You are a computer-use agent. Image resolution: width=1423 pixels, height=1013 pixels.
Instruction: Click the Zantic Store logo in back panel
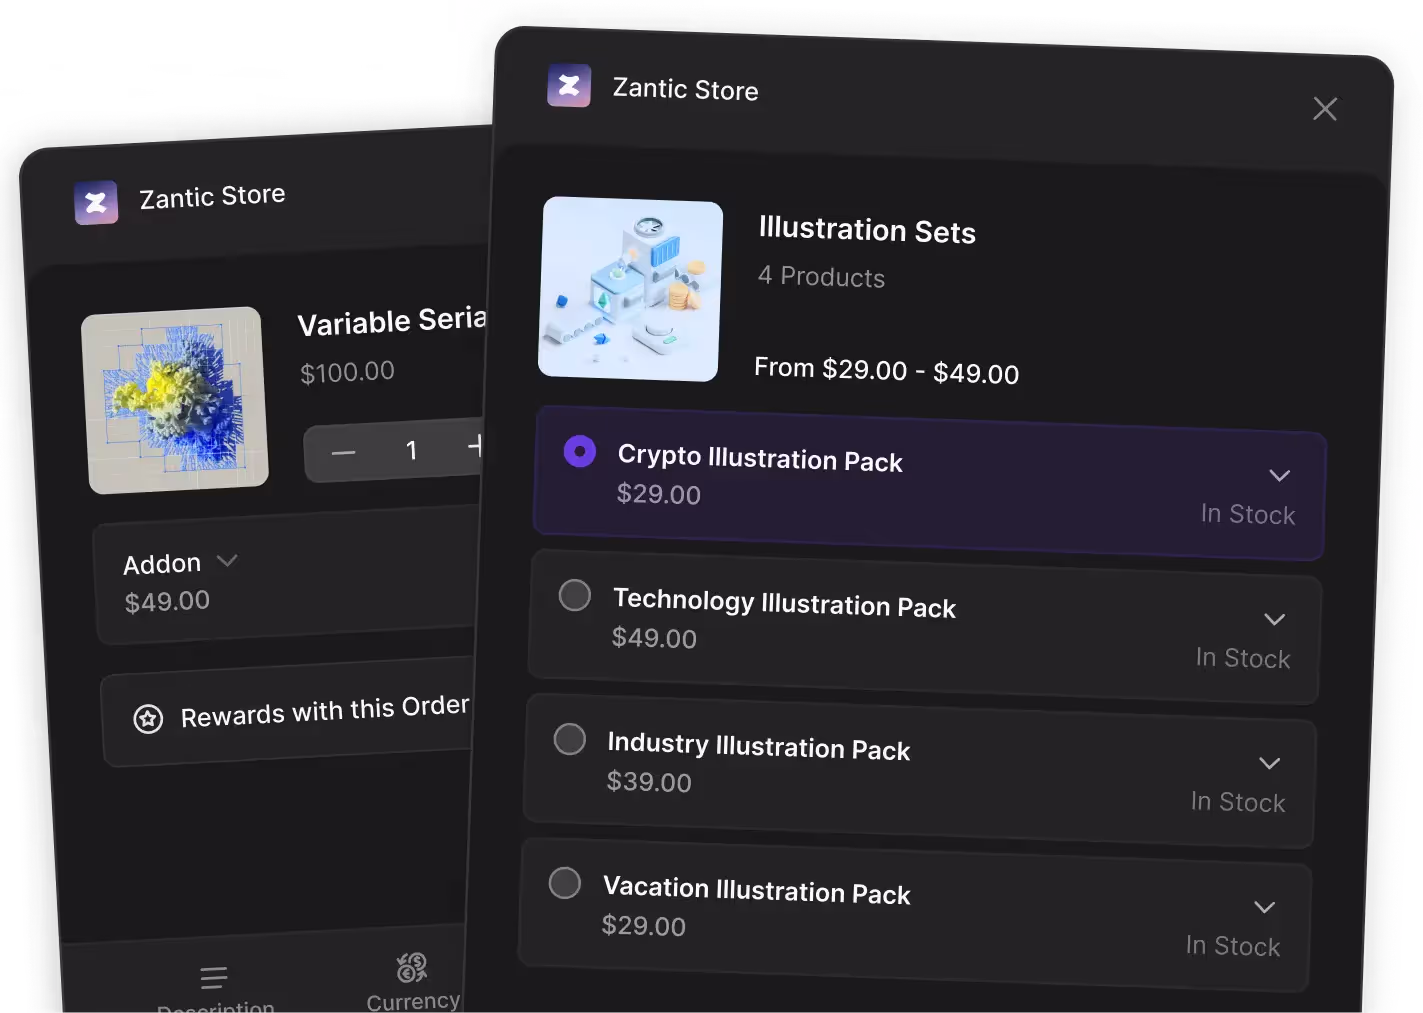(x=96, y=202)
